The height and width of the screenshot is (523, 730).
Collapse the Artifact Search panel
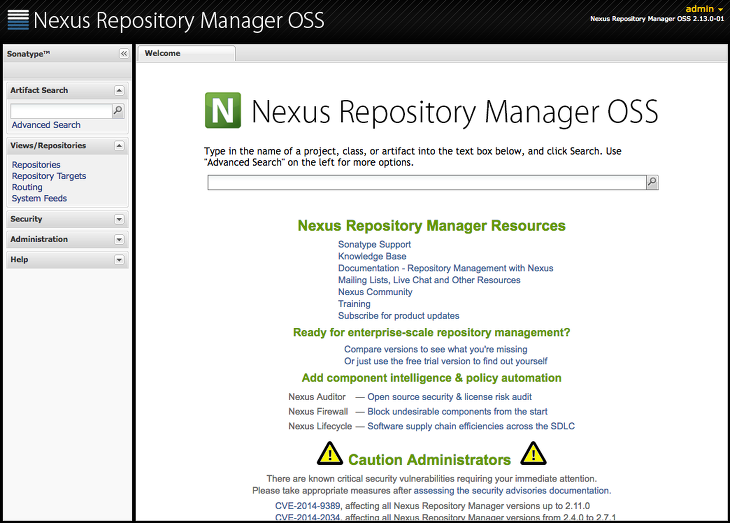119,90
